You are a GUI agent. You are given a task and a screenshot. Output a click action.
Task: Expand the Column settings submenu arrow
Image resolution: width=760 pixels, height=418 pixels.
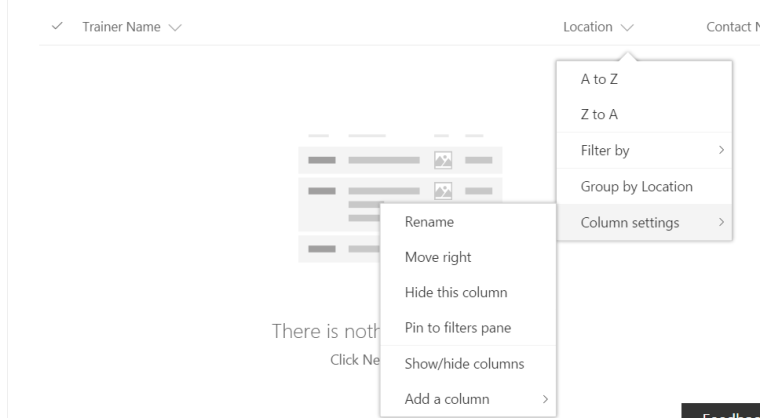click(x=721, y=223)
